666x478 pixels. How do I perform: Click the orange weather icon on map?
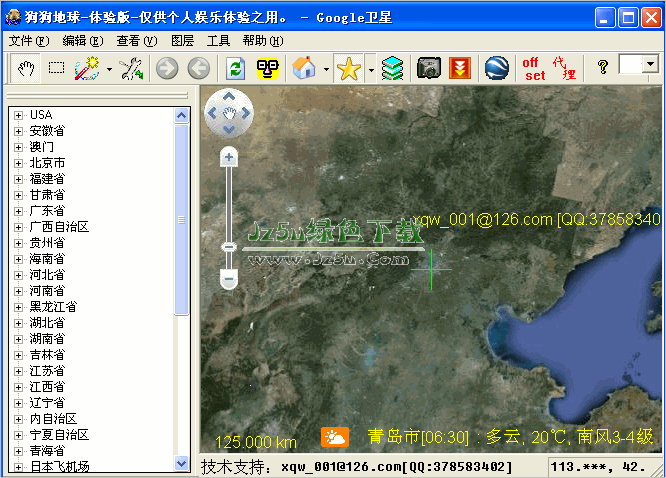click(x=335, y=437)
